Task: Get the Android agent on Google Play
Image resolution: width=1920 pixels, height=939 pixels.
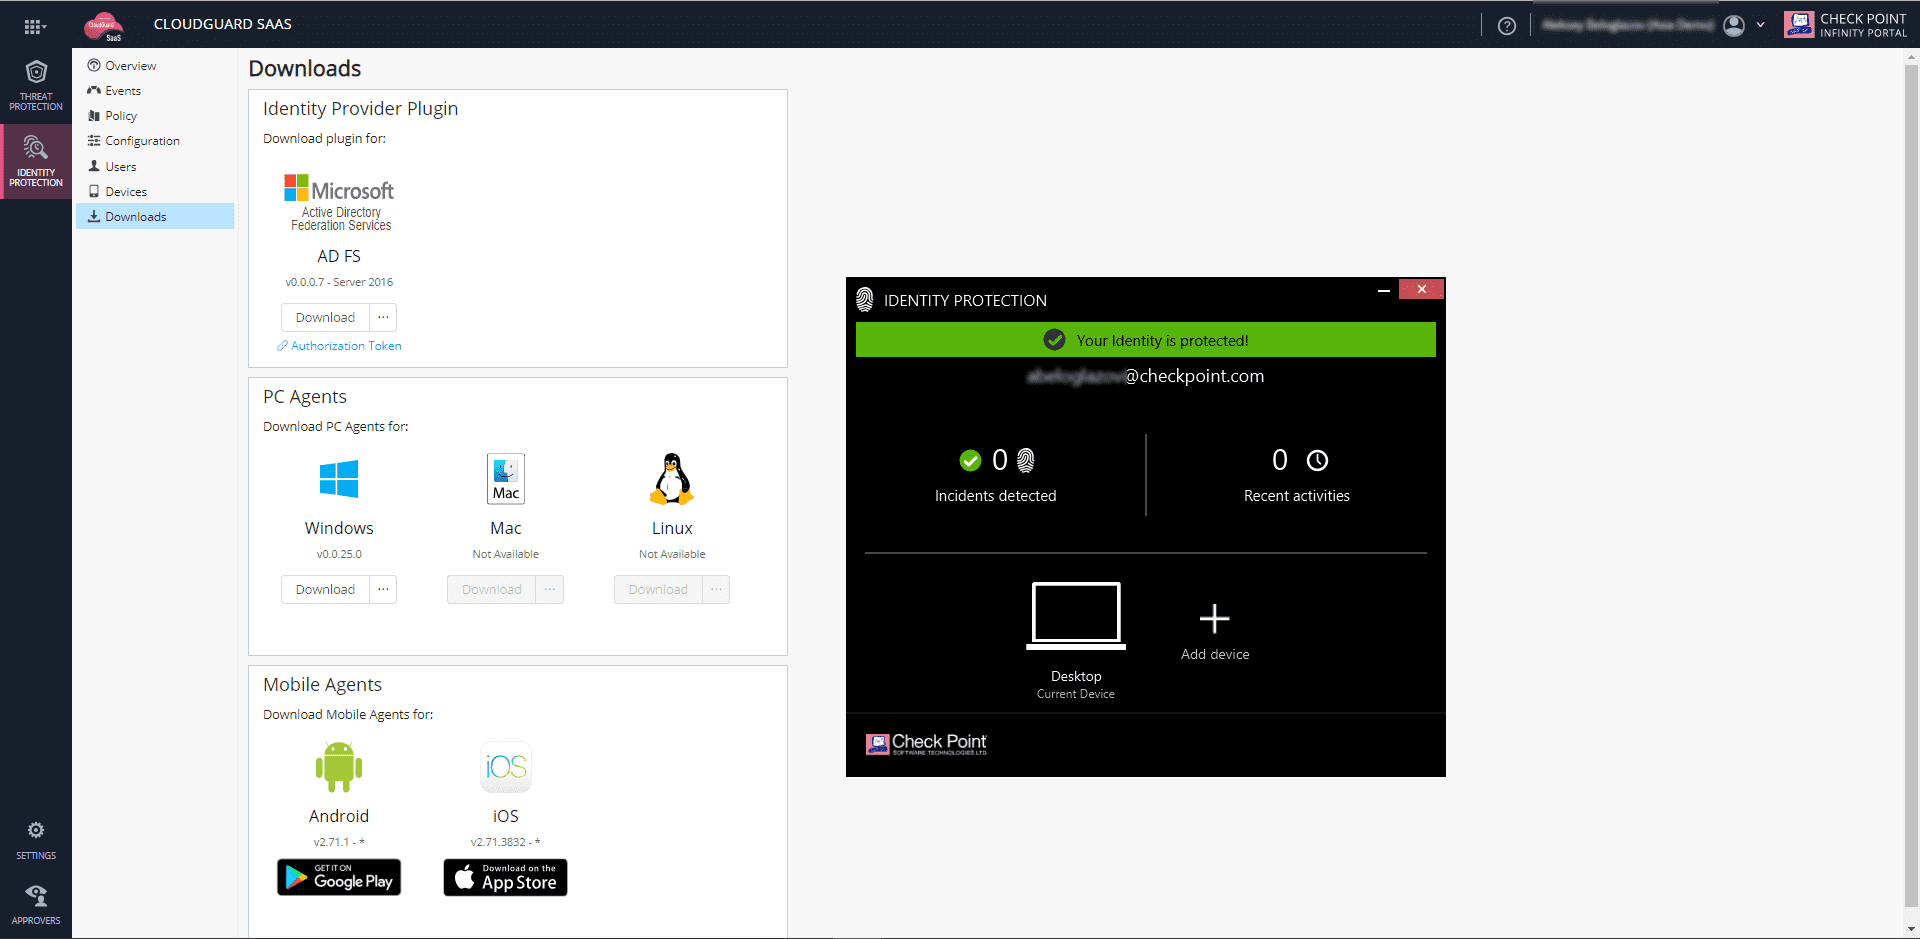Action: click(339, 878)
